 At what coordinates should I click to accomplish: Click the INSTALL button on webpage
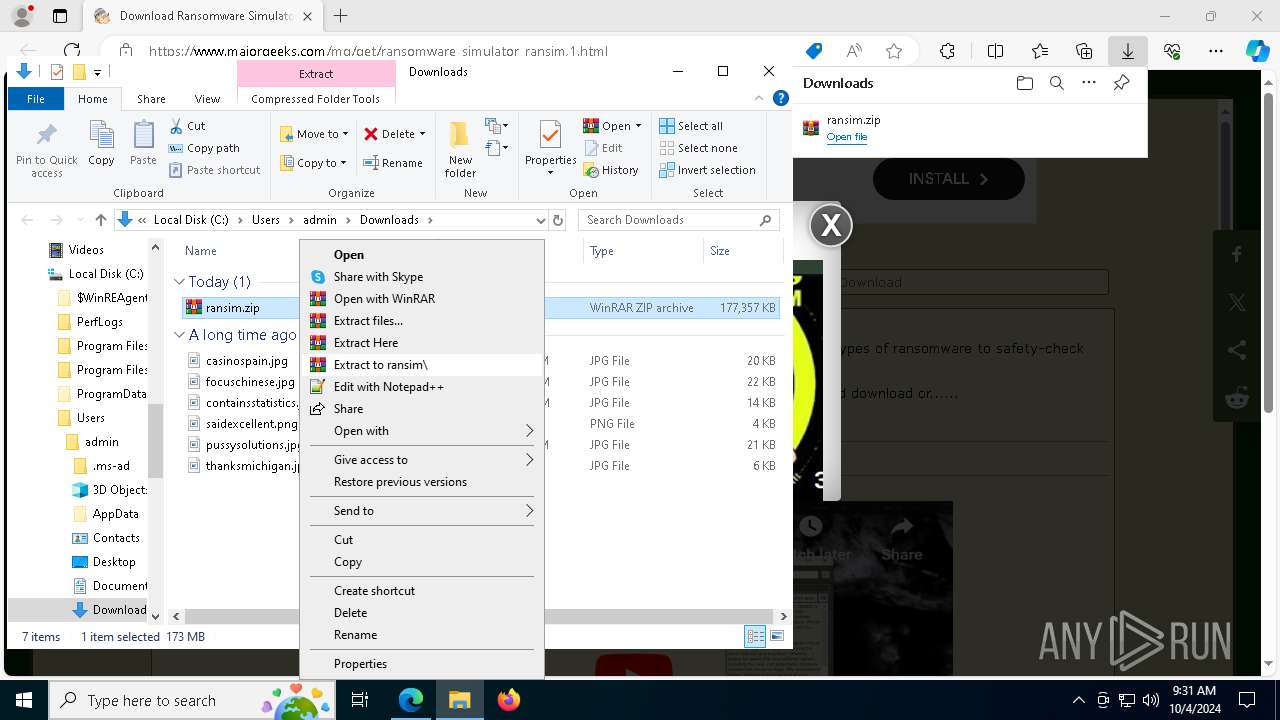(x=948, y=179)
